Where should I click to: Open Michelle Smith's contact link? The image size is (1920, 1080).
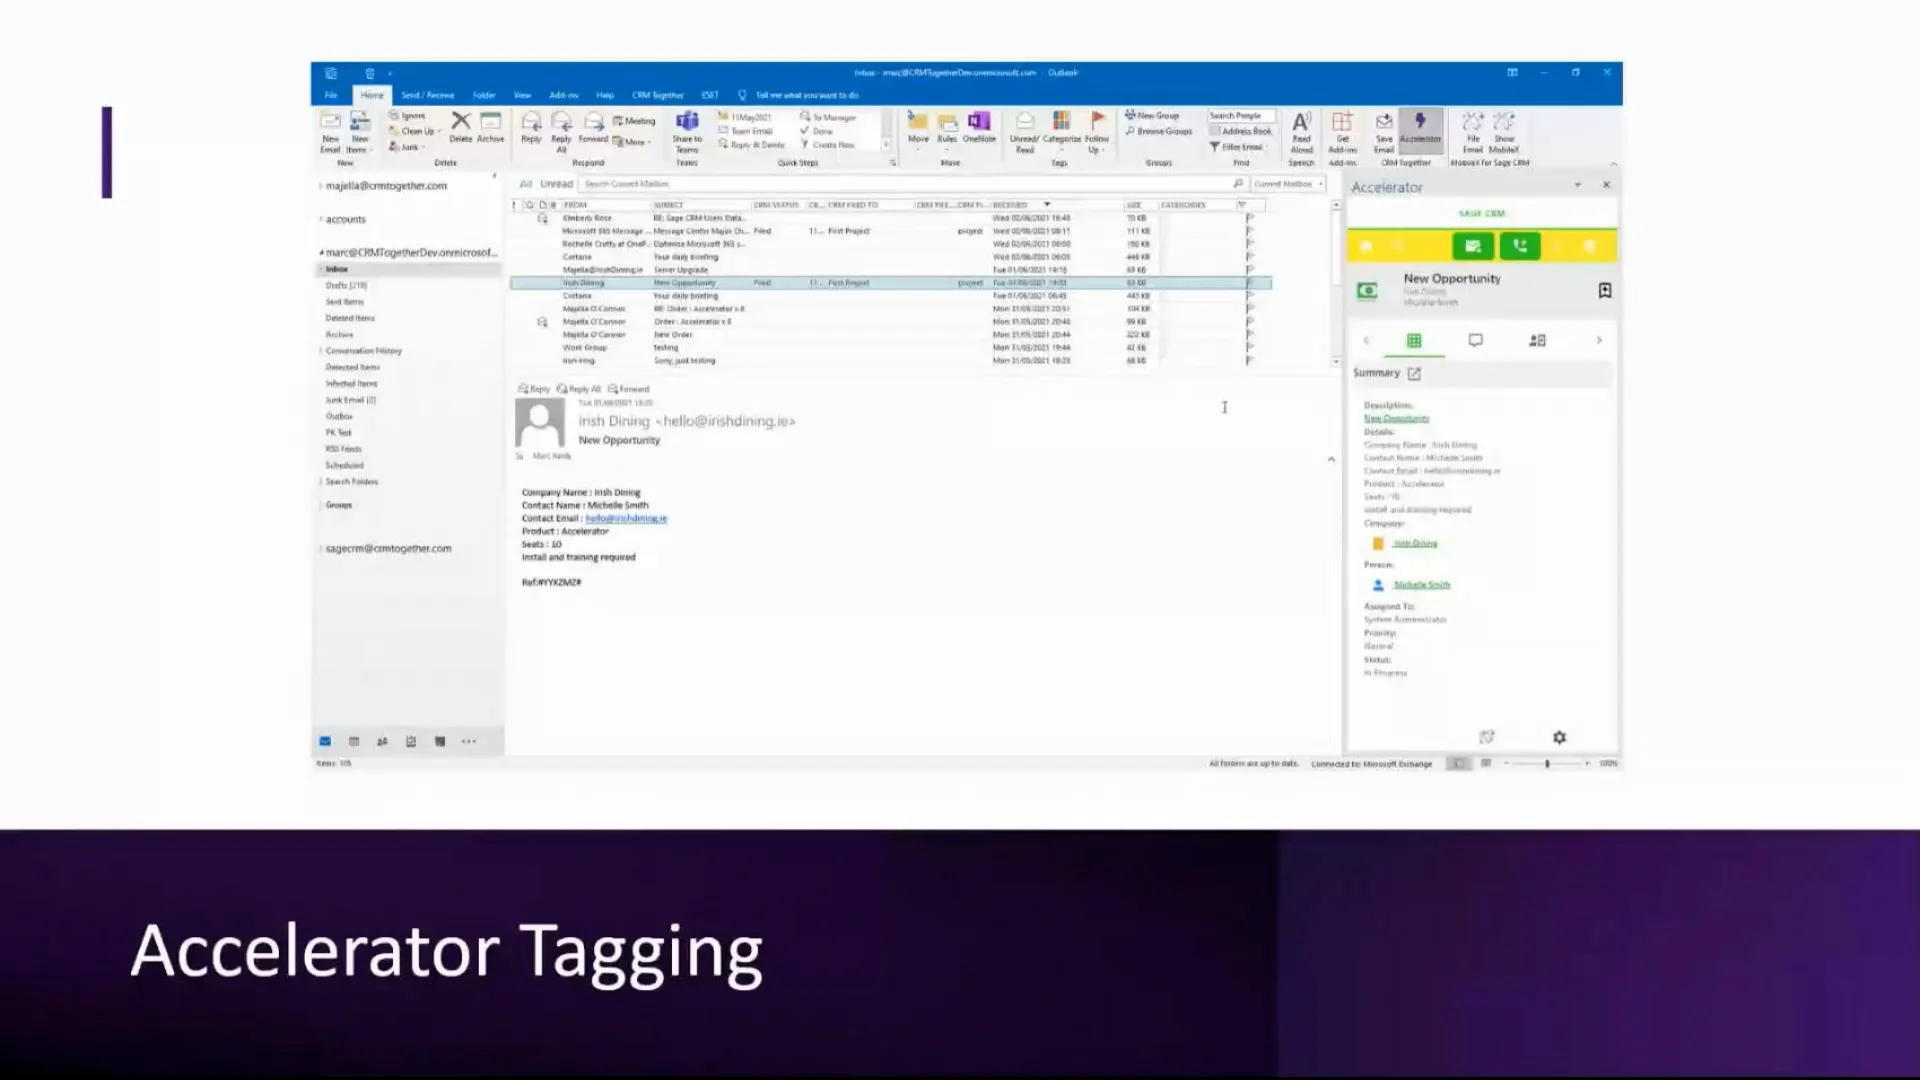tap(1421, 584)
